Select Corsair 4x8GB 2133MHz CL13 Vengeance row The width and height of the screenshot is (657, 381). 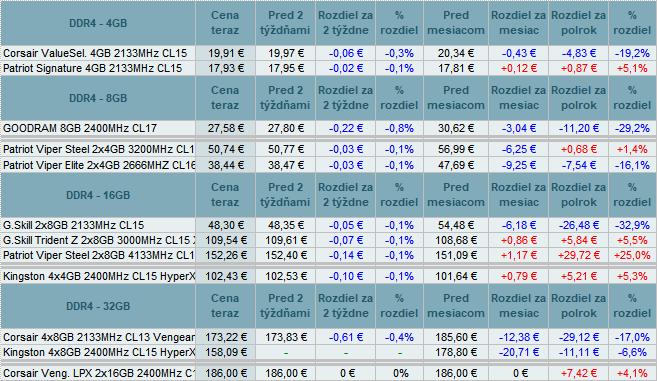pyautogui.click(x=328, y=337)
